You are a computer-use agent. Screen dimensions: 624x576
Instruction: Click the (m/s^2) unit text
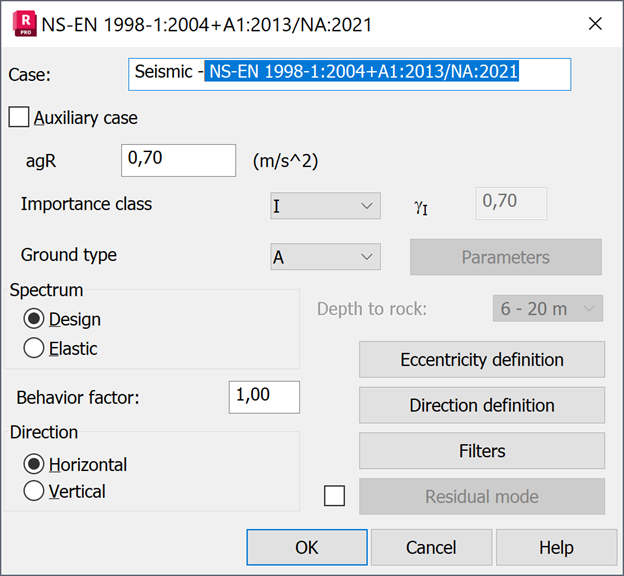click(286, 161)
